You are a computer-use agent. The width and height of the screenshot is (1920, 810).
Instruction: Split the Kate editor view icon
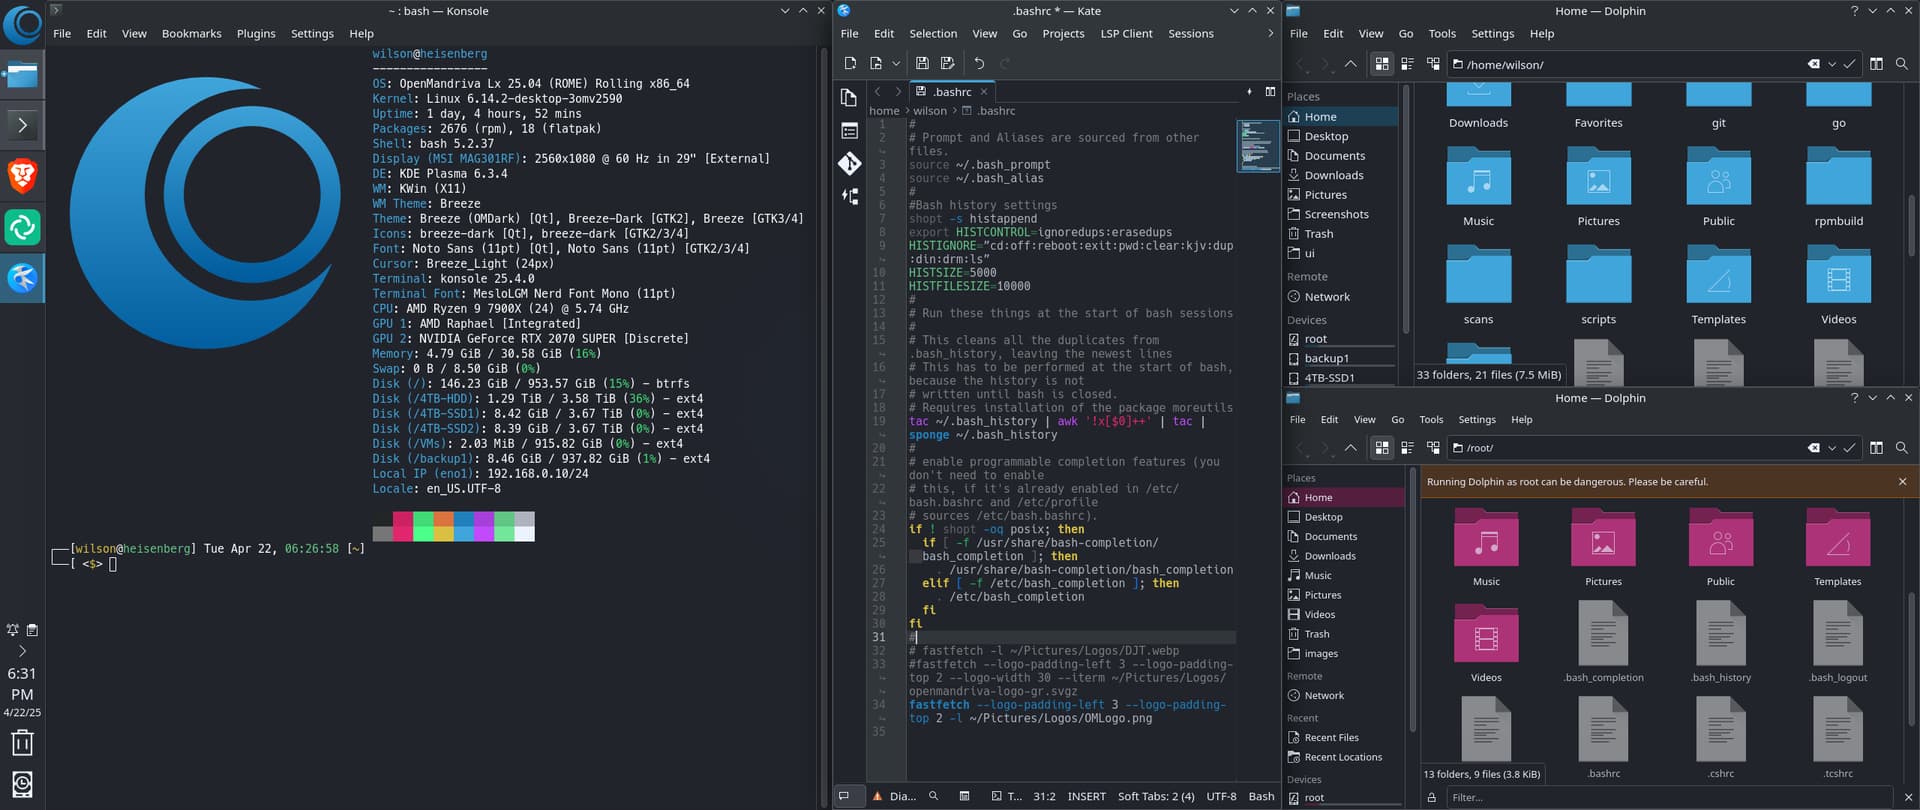(1270, 92)
